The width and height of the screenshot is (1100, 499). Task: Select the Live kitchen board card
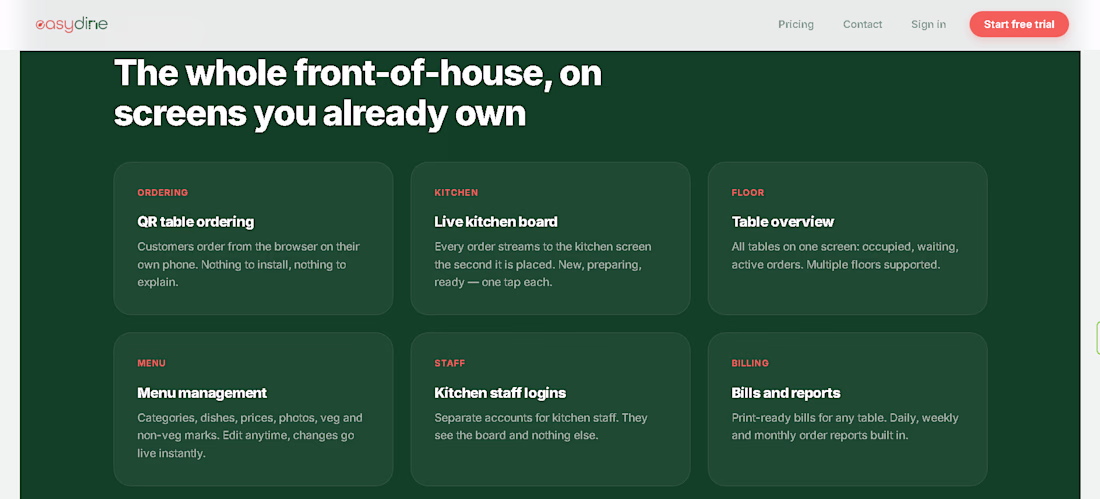(x=550, y=239)
